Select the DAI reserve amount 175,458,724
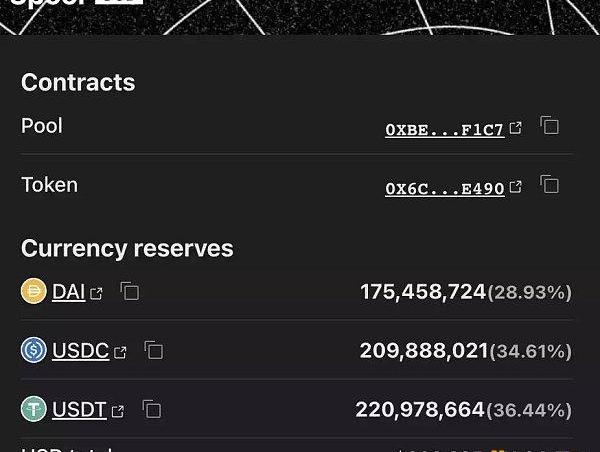Image resolution: width=600 pixels, height=452 pixels. coord(423,292)
